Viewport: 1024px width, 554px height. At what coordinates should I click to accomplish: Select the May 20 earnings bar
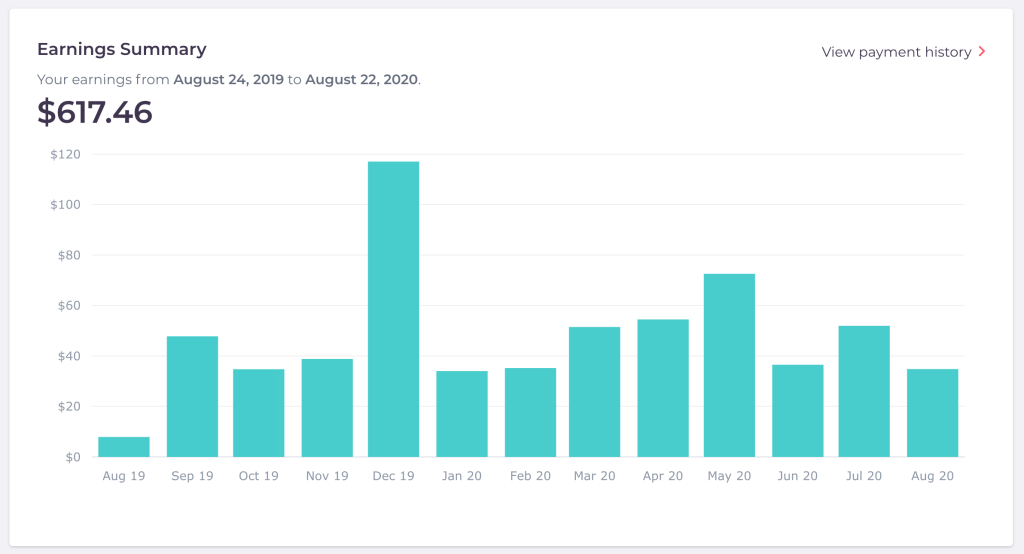click(729, 365)
